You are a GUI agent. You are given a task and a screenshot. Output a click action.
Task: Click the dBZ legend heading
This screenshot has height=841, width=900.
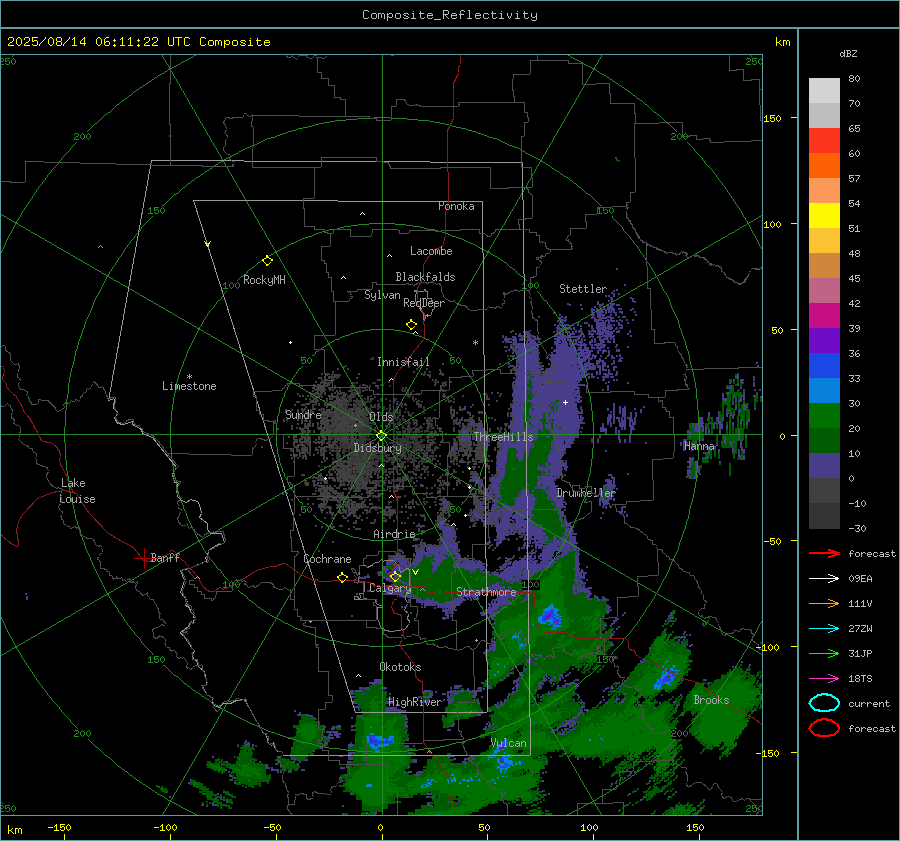tap(848, 53)
